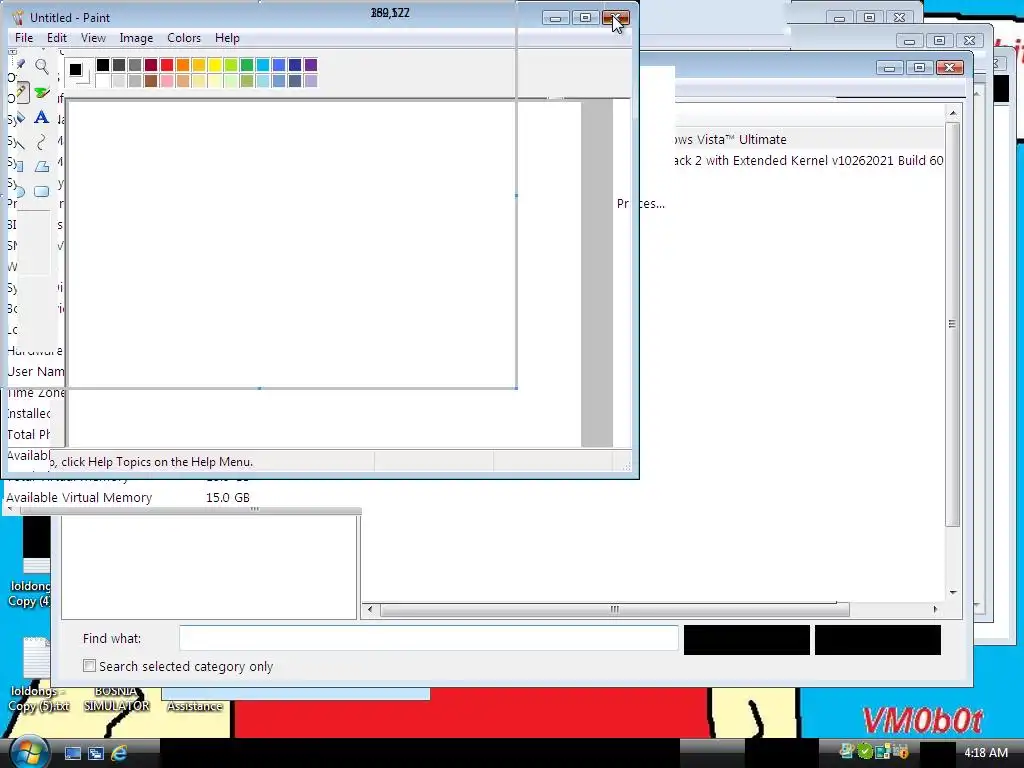Click the 15.0 GB value
Screen dimensions: 1024x768
pos(228,498)
